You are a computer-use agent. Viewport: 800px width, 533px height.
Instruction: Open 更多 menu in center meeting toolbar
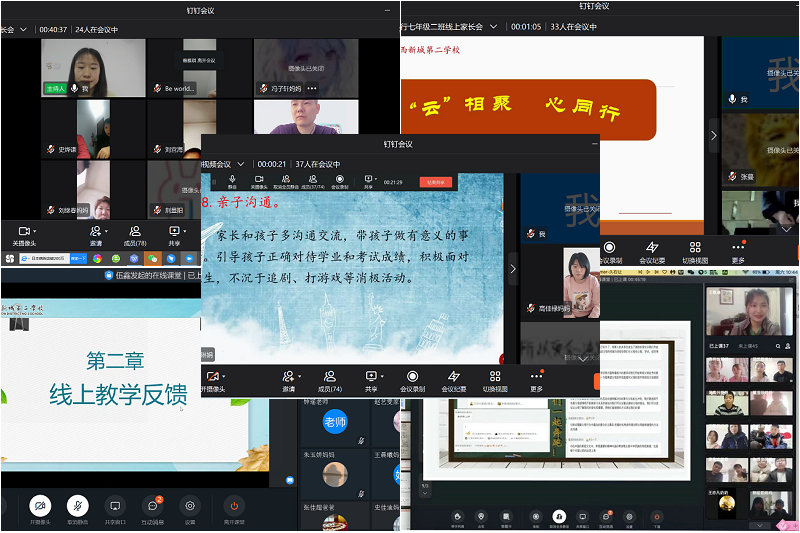pyautogui.click(x=537, y=380)
